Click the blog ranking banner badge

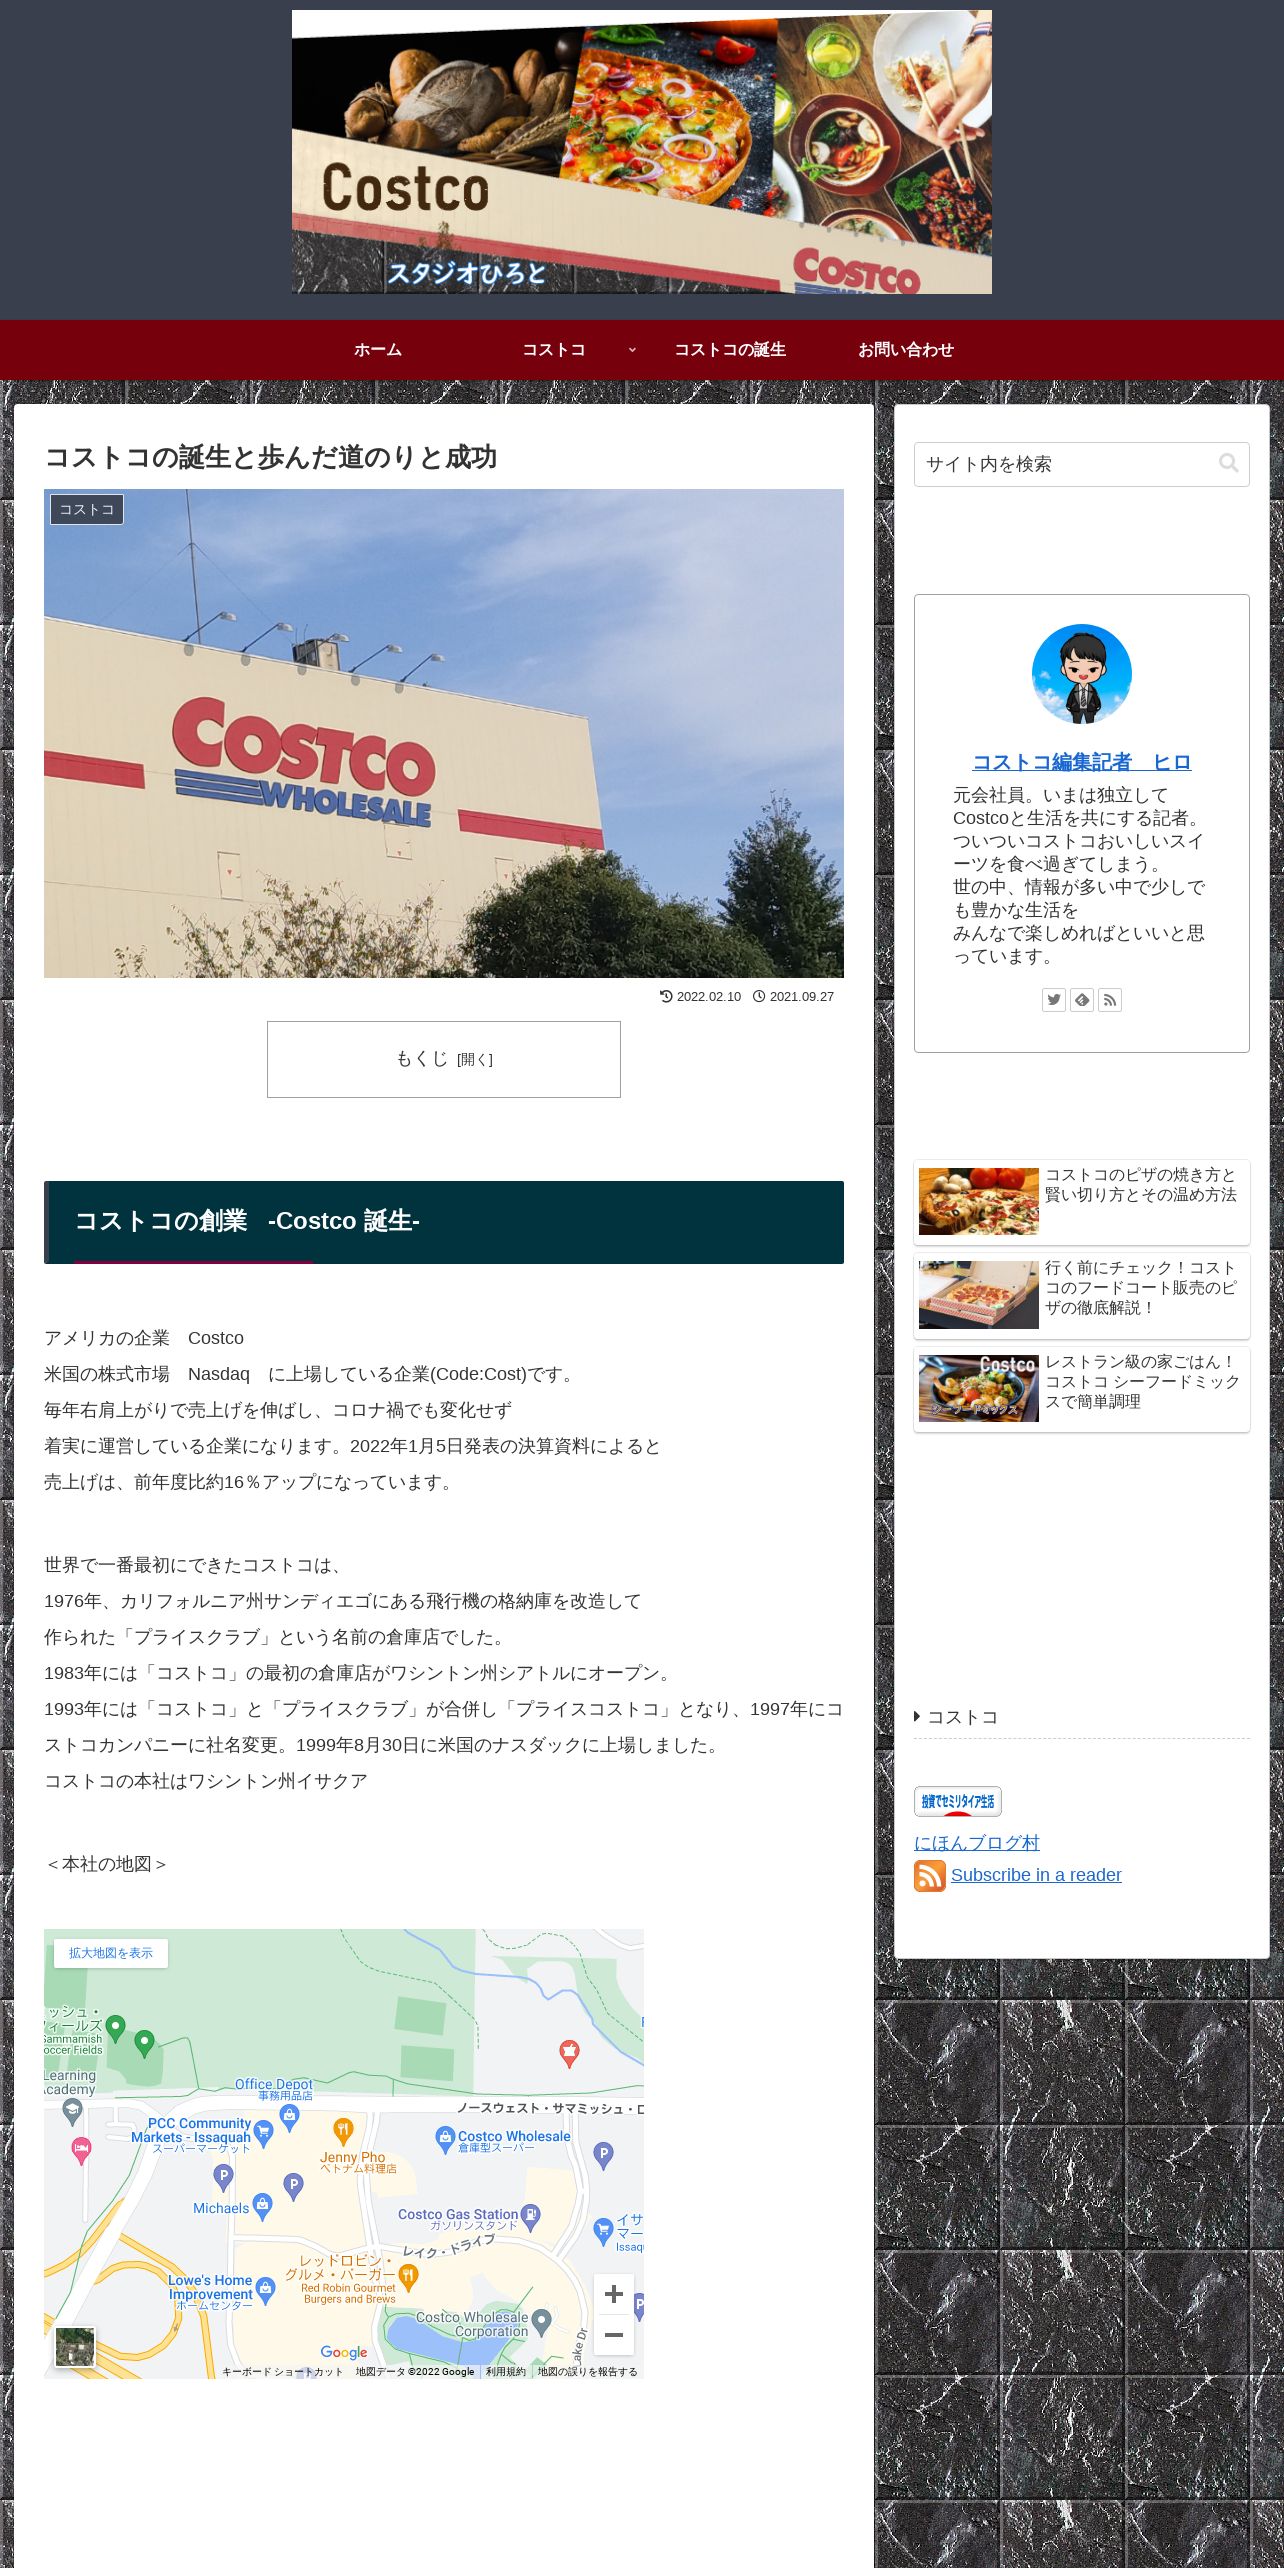tap(957, 1801)
